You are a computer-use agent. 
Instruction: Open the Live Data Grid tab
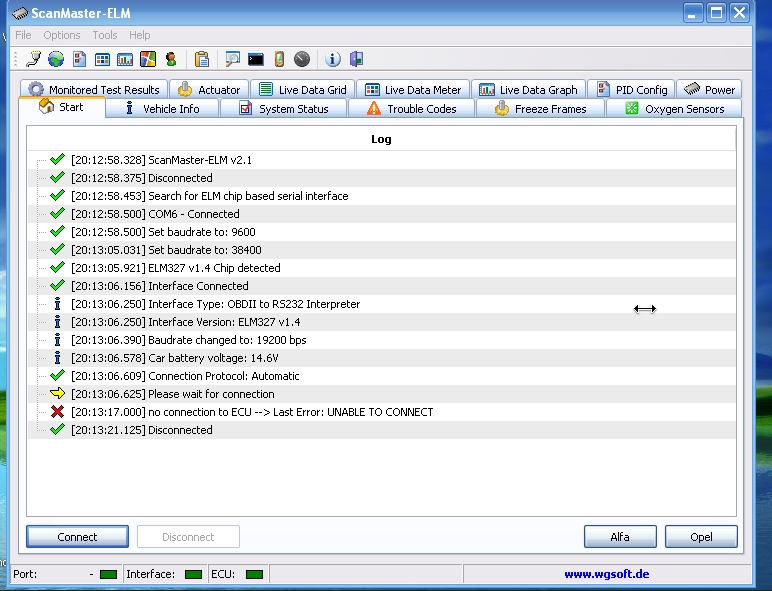(302, 89)
